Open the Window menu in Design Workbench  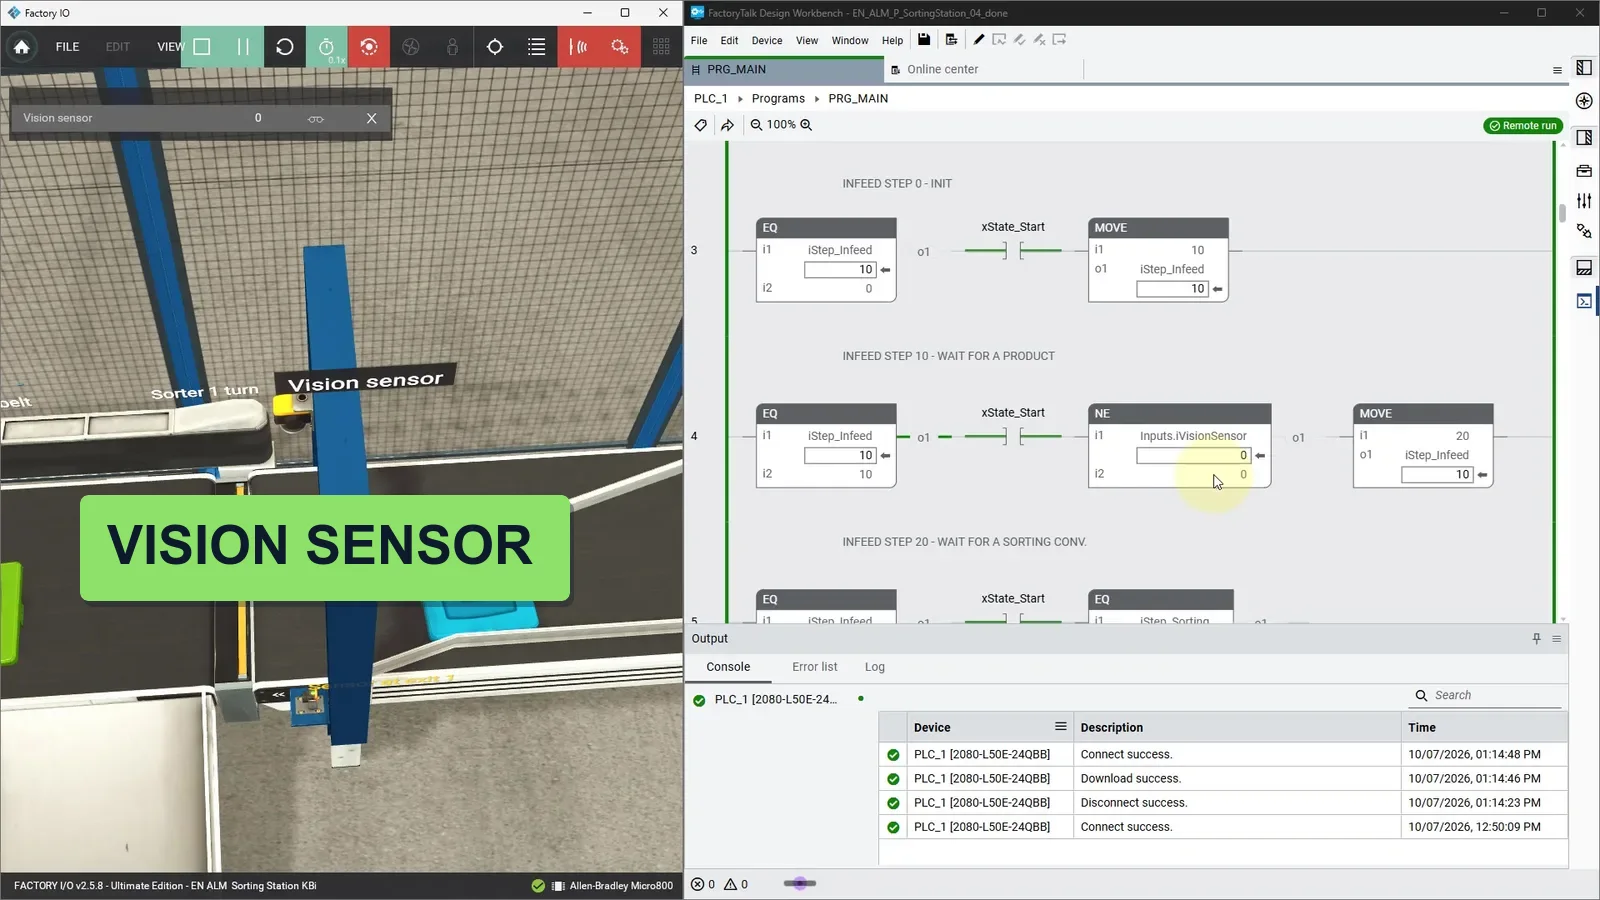[x=850, y=41]
